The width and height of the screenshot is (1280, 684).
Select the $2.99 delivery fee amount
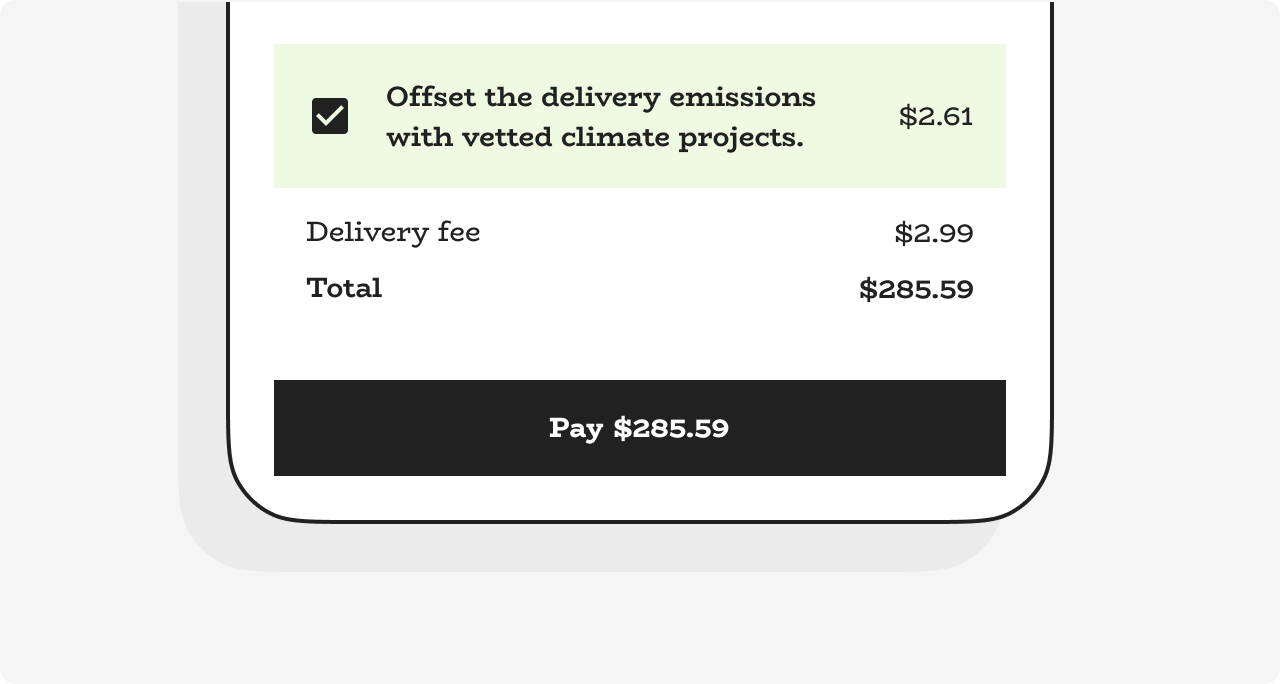coord(932,232)
